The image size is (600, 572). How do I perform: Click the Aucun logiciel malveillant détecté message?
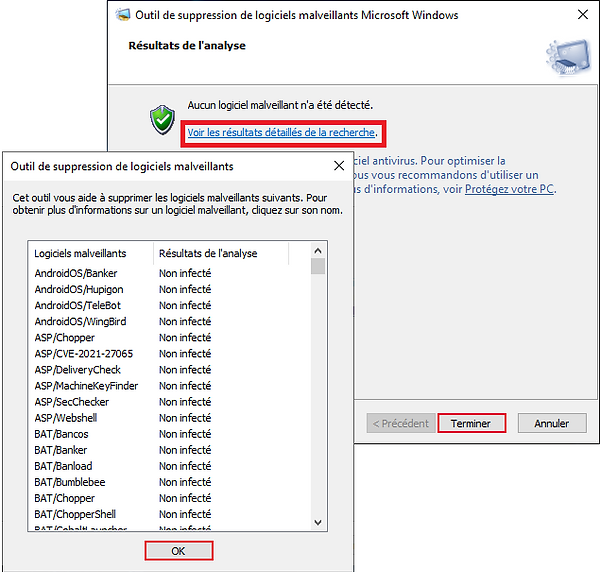click(x=280, y=105)
